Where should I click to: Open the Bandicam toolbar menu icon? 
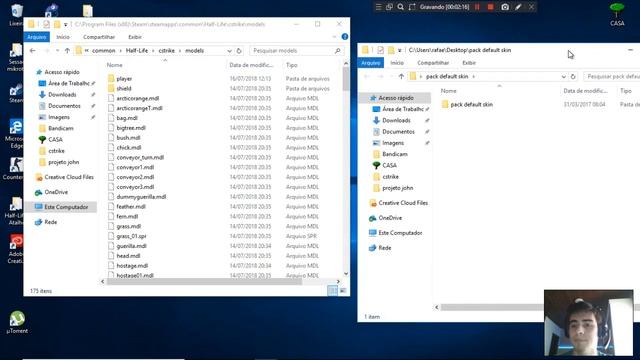(378, 7)
